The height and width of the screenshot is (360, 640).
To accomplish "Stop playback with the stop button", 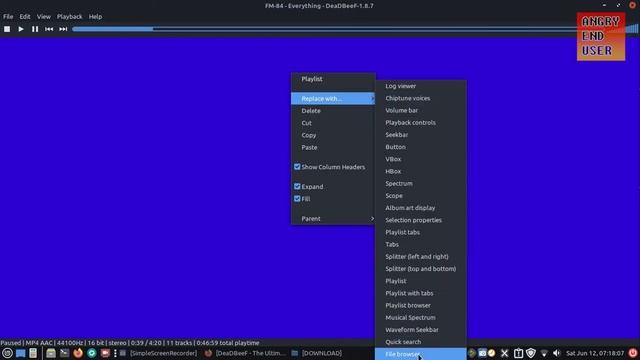I will pos(7,29).
